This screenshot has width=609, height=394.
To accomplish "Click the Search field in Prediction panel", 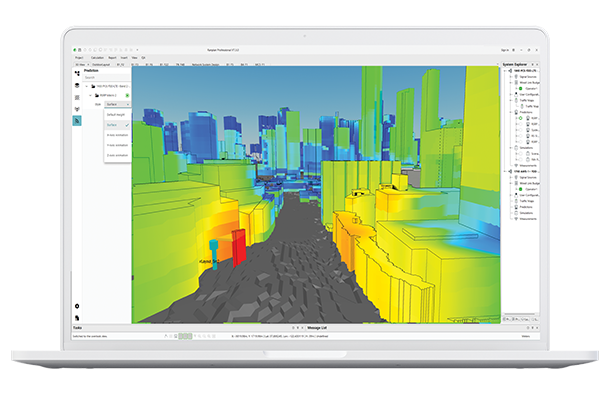I will [107, 77].
